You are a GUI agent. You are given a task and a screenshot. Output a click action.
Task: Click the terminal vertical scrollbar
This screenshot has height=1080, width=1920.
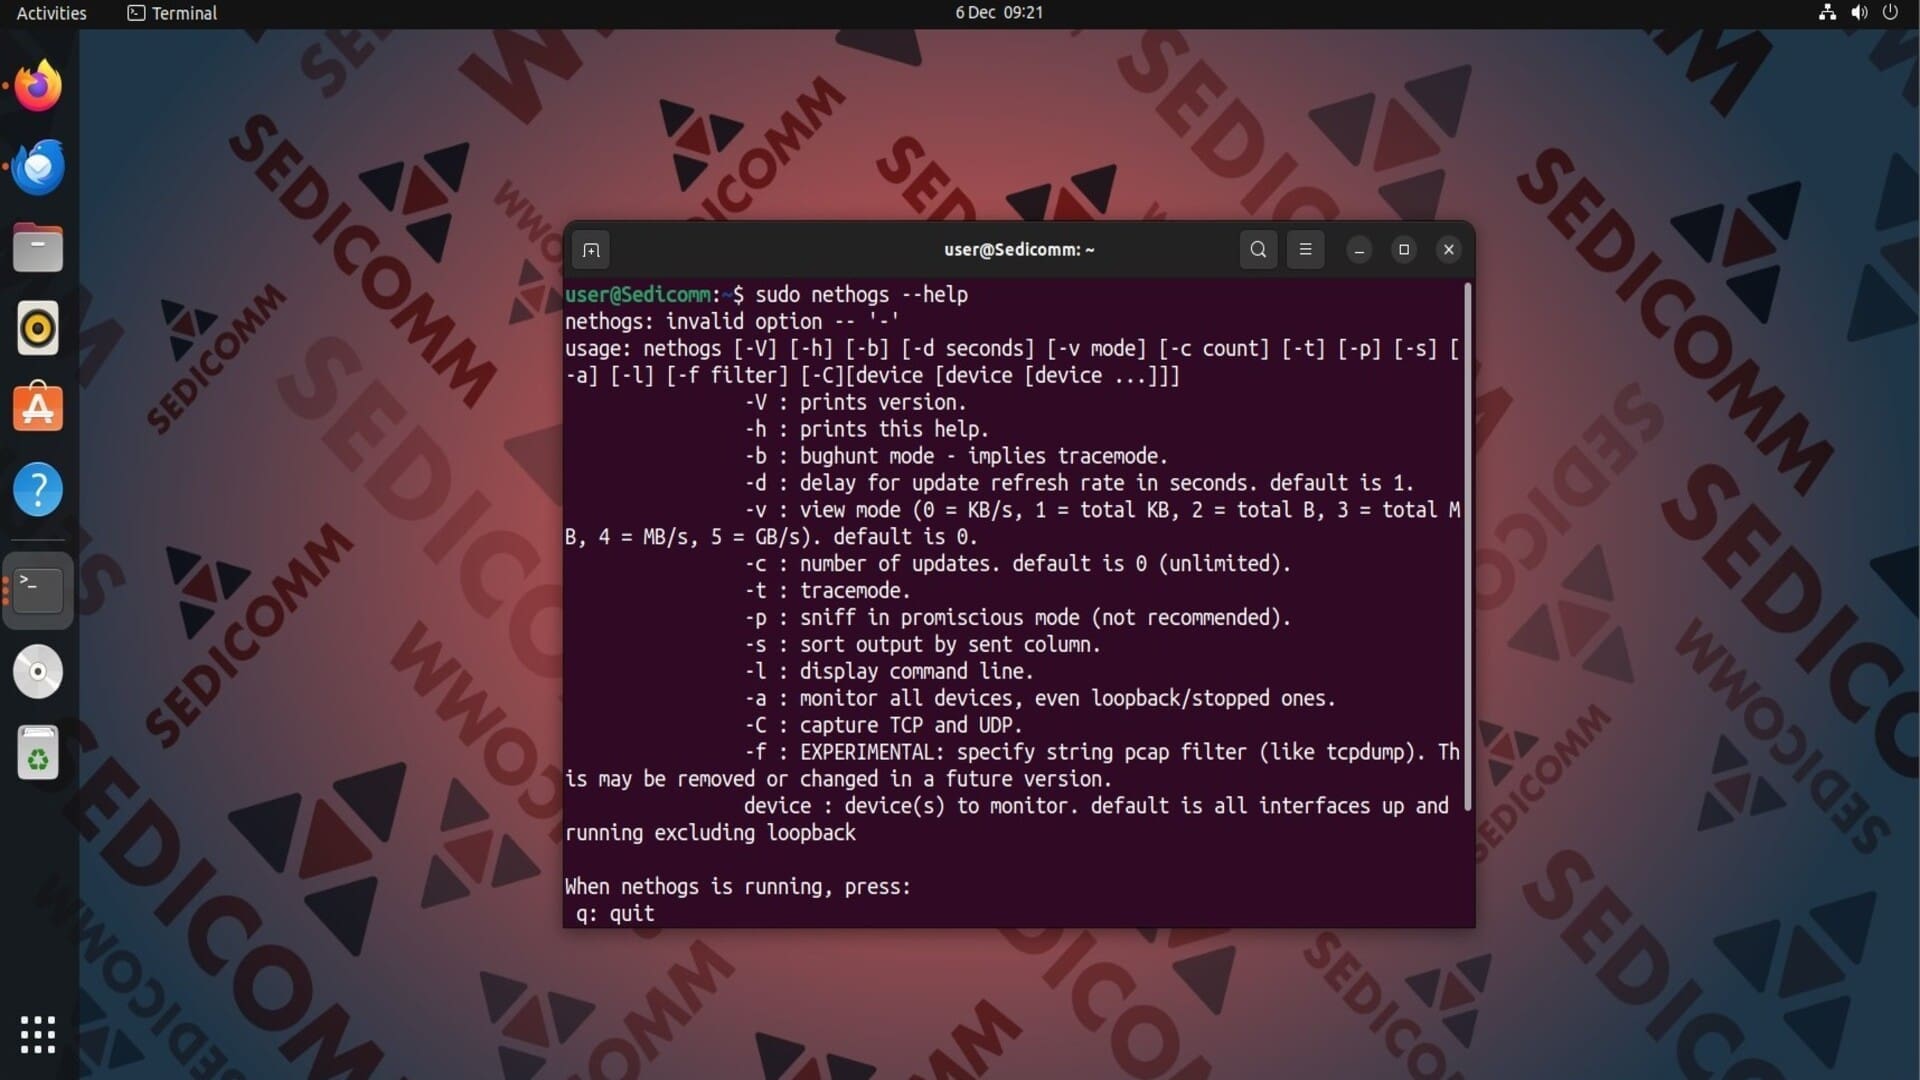coord(1467,547)
